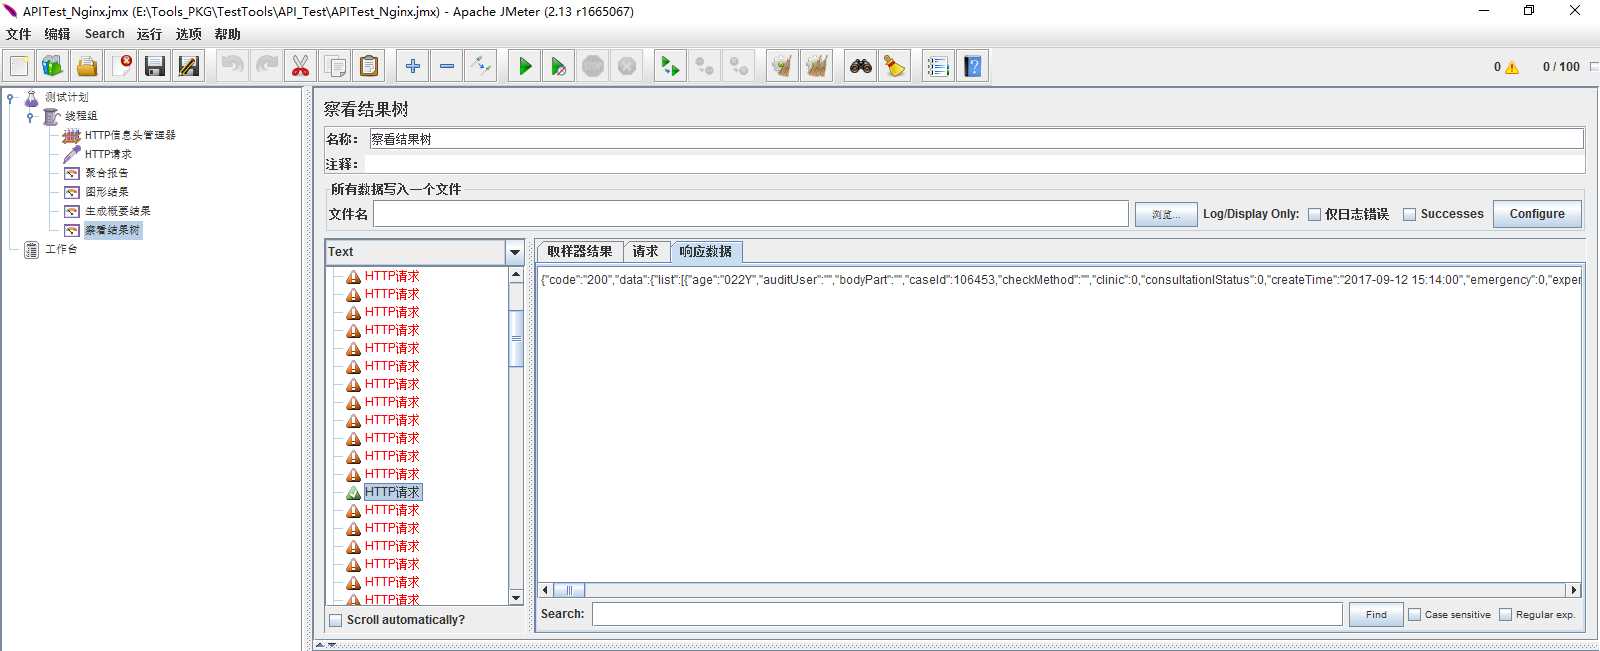The height and width of the screenshot is (651, 1600).
Task: Select the HTTP请求 sampler in test plan tree
Action: pos(108,154)
